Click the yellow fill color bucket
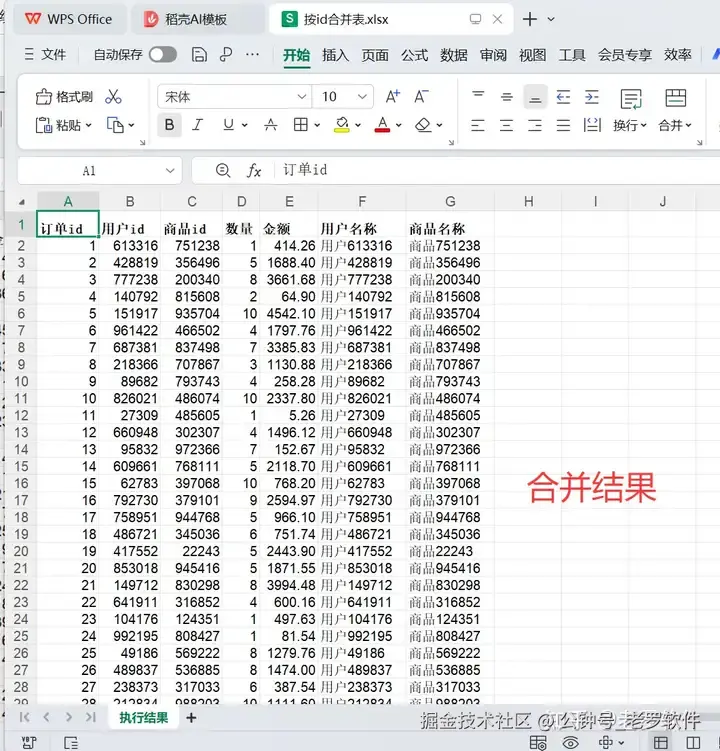Viewport: 720px width, 751px height. pos(342,125)
